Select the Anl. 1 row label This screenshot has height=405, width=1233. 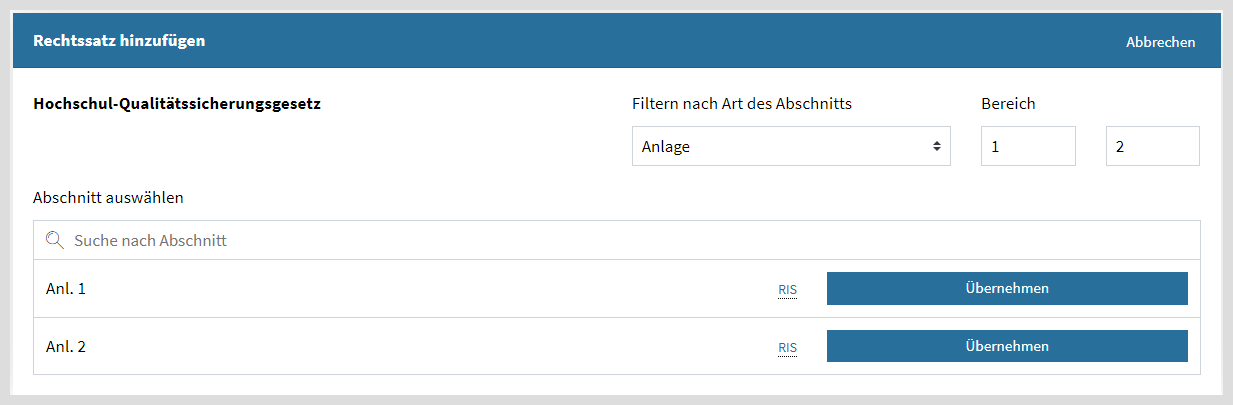pos(66,288)
